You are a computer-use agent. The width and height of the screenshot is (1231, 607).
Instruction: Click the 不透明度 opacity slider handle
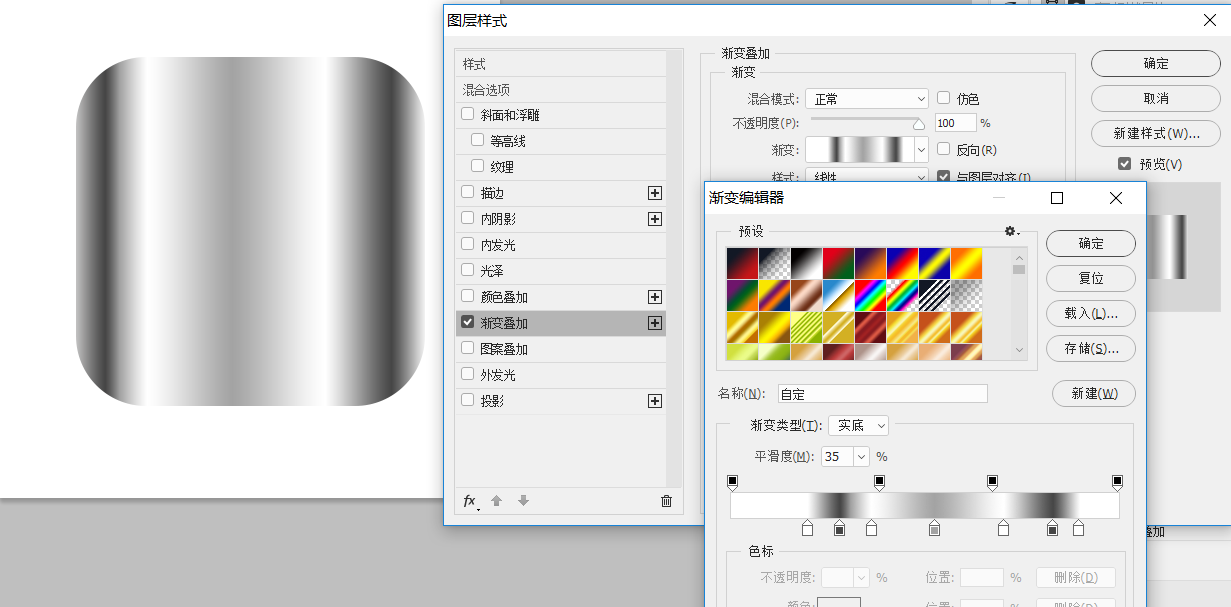click(x=918, y=125)
